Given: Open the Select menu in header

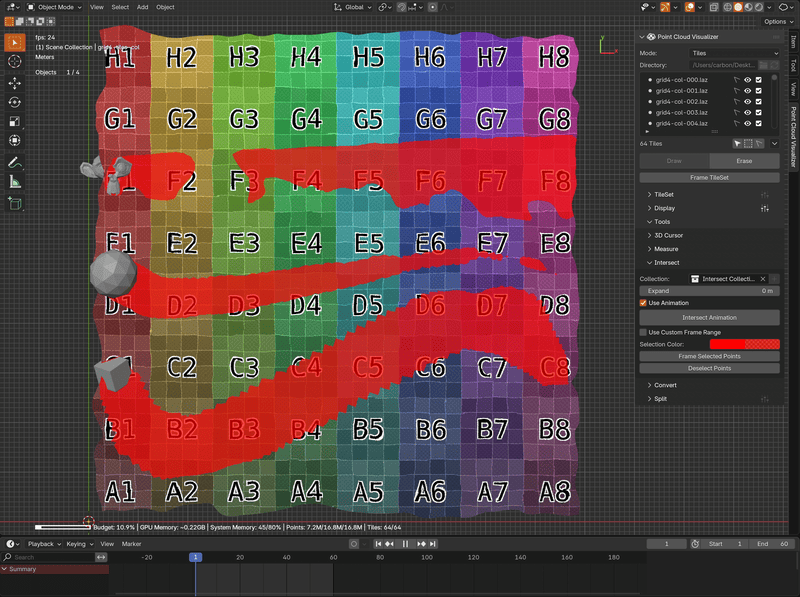Looking at the screenshot, I should point(120,7).
